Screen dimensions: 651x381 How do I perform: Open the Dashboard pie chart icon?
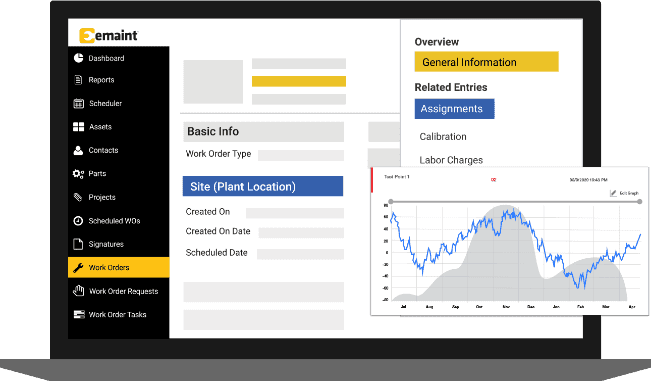pos(78,58)
